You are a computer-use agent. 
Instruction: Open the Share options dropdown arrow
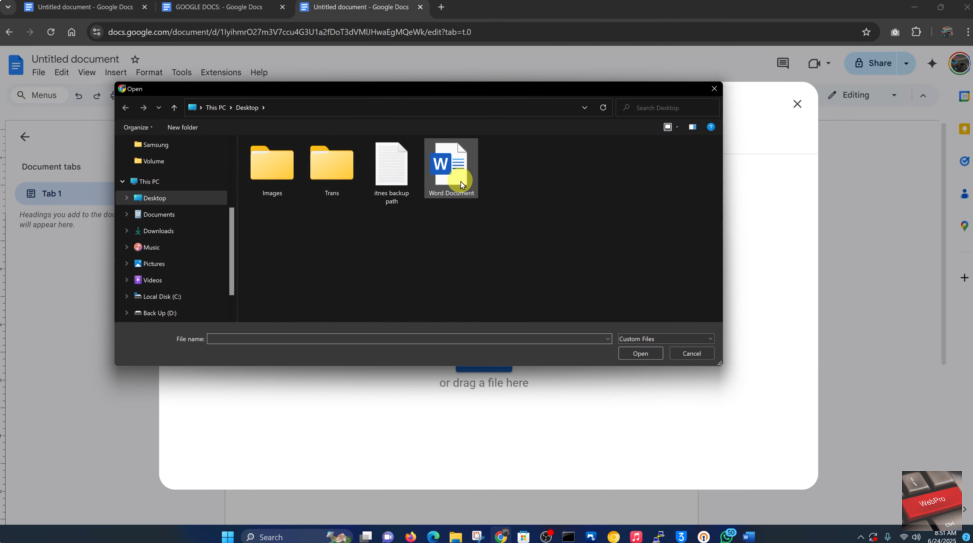(907, 63)
